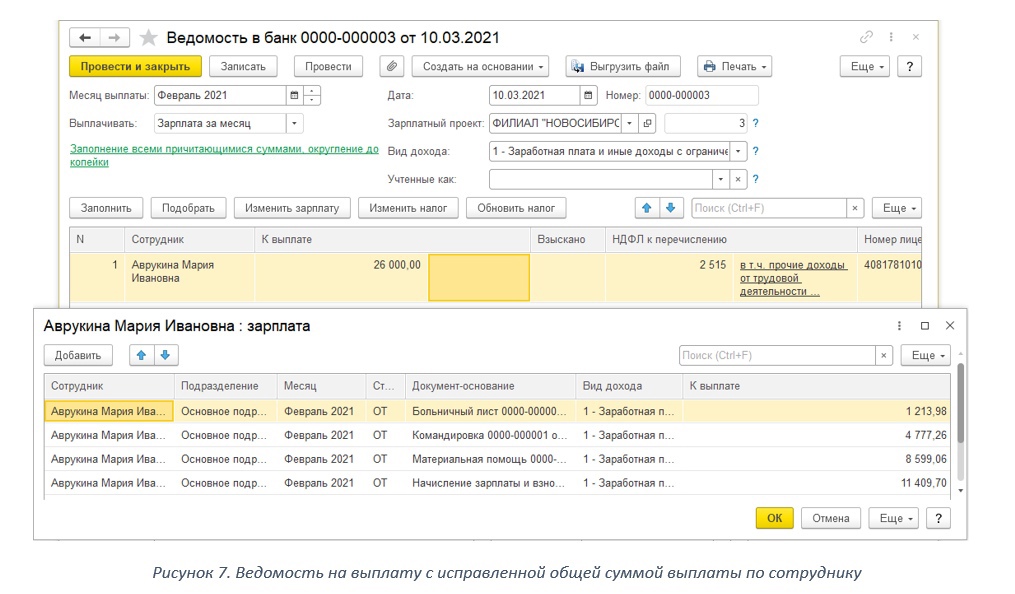
Task: Move employee row up in main table
Action: [x=647, y=208]
